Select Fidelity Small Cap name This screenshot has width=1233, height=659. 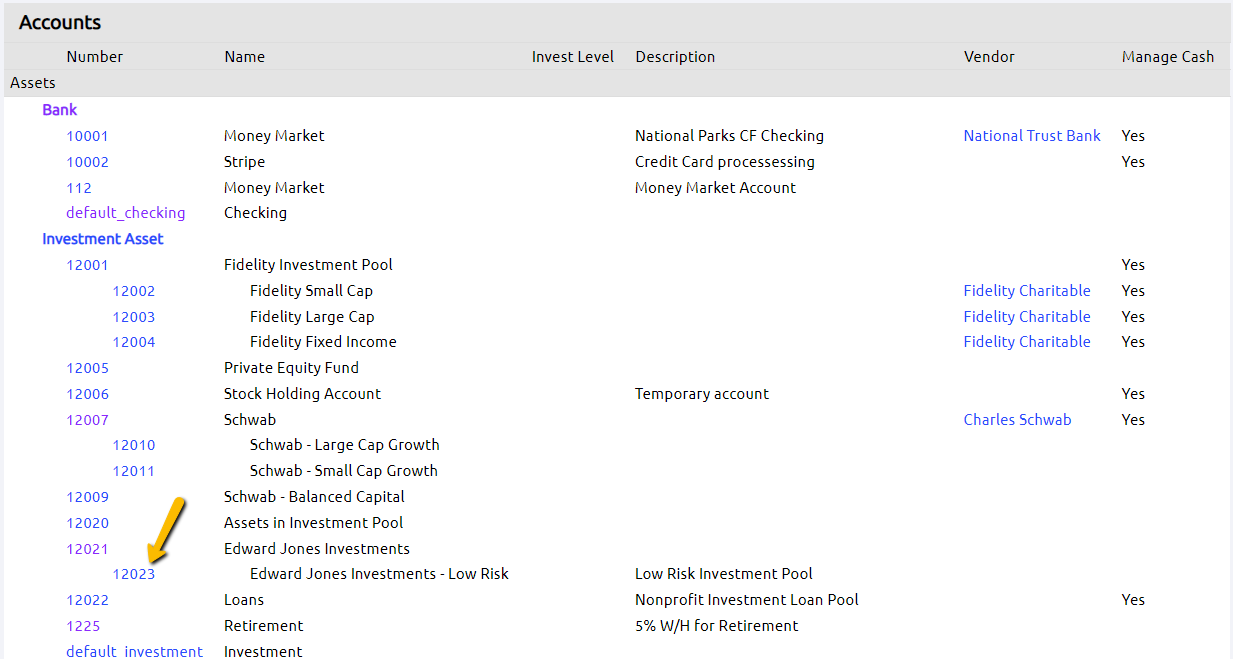point(311,291)
